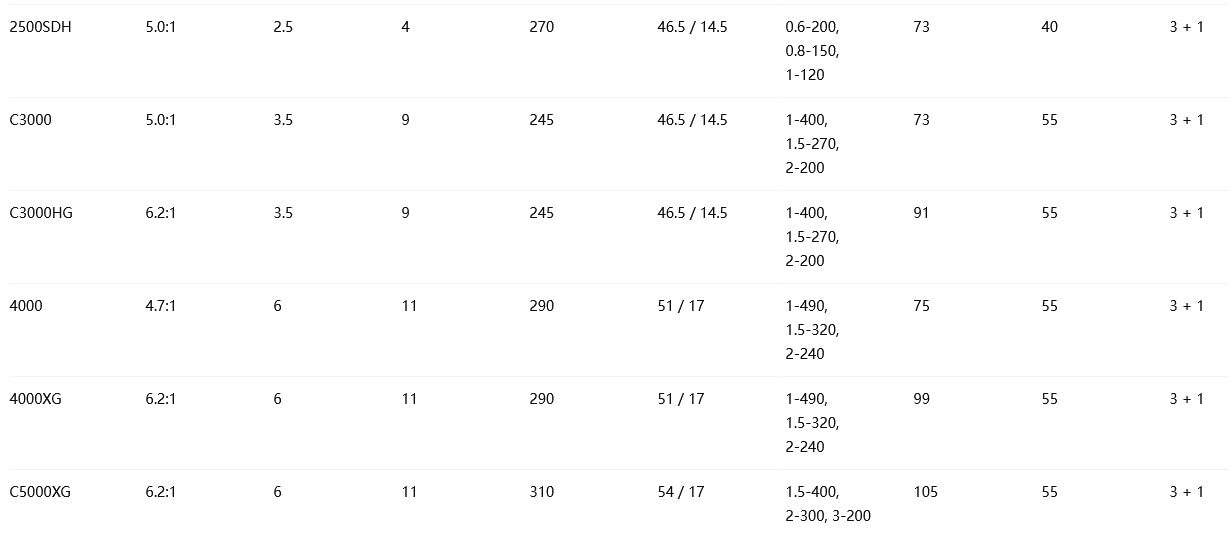Click the 105 retrieve value

[925, 492]
